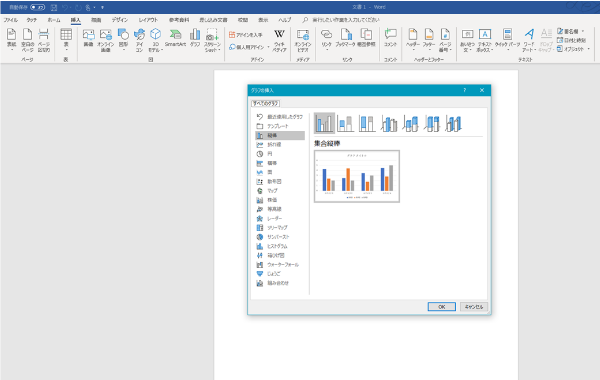Click the search box for desired actions

click(x=346, y=20)
